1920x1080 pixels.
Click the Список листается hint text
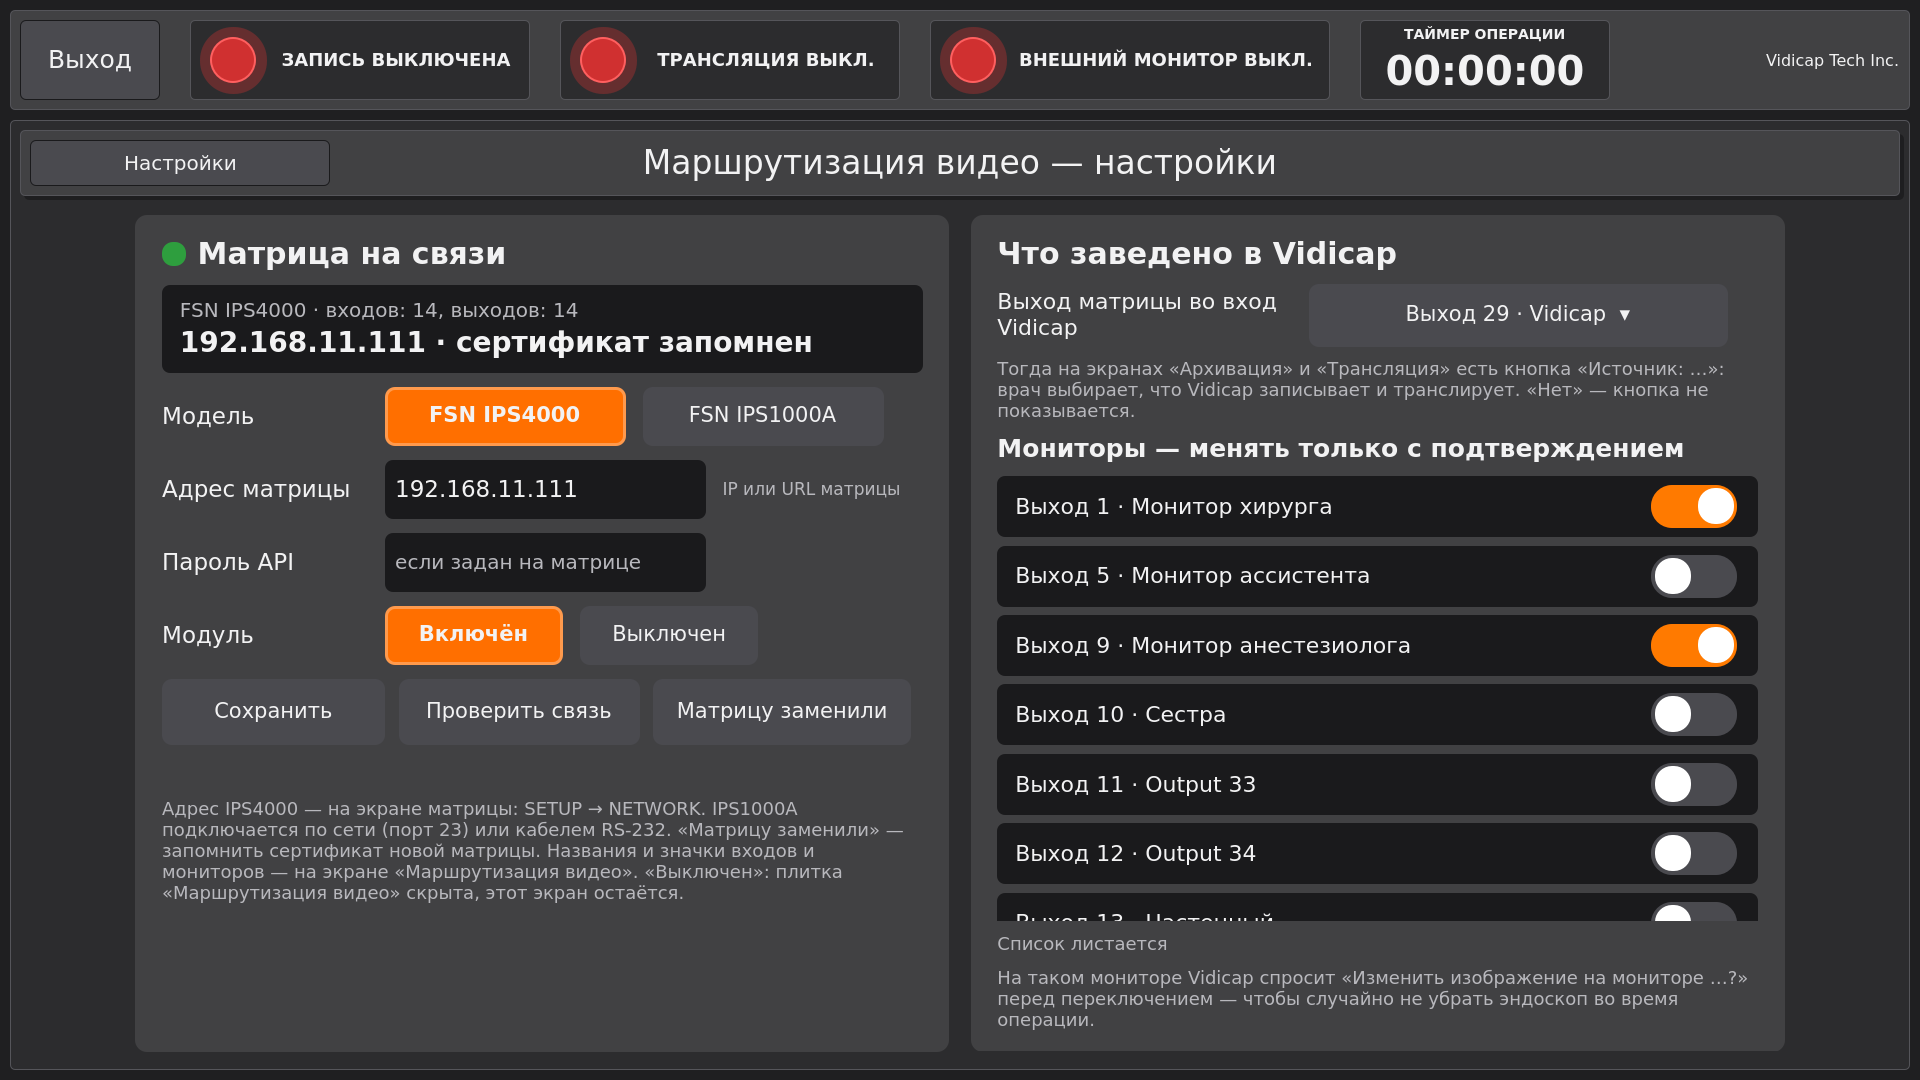pyautogui.click(x=1082, y=944)
